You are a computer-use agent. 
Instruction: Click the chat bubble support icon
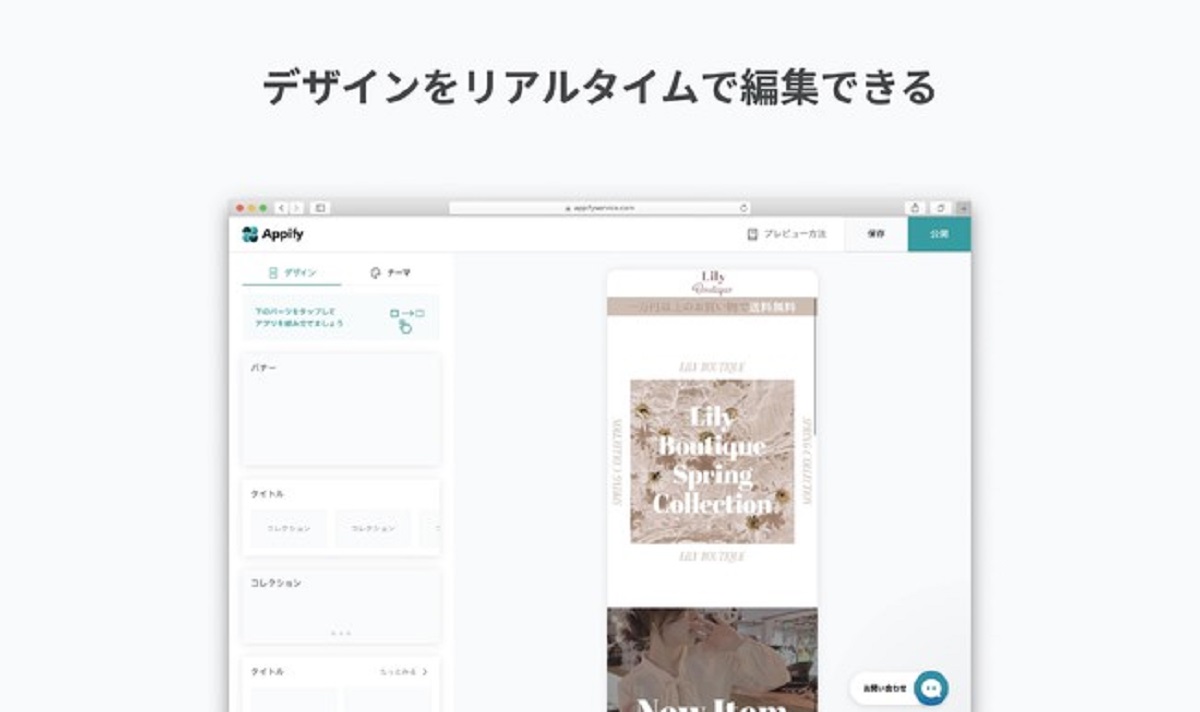[931, 688]
